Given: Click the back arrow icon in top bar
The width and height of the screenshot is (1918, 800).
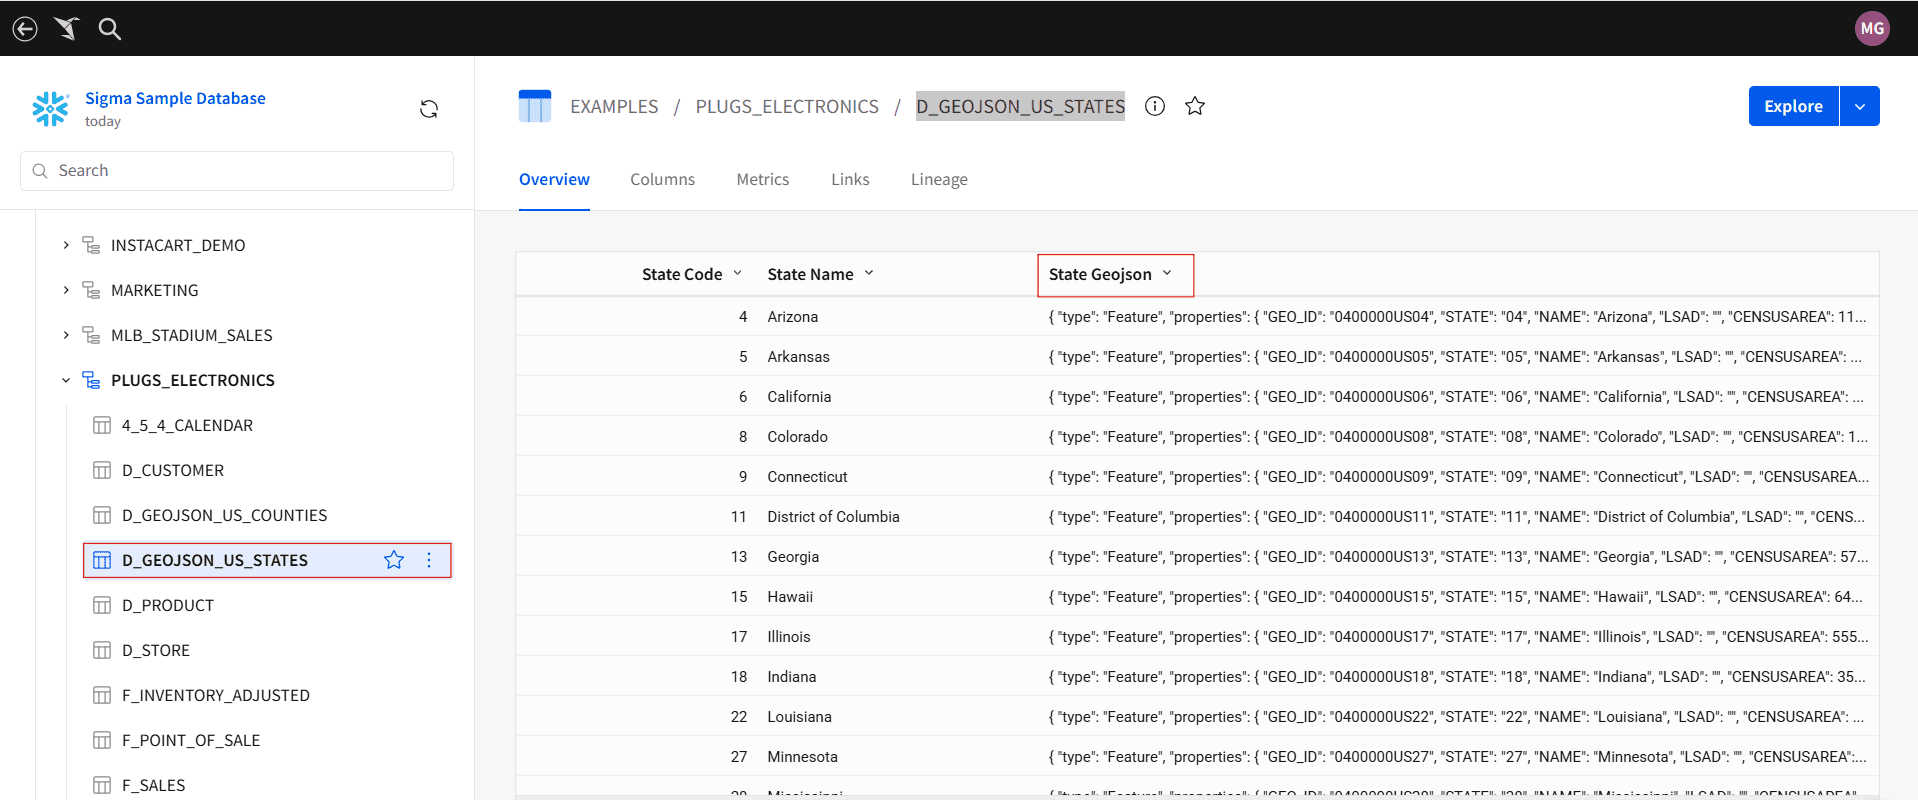Looking at the screenshot, I should [x=25, y=29].
